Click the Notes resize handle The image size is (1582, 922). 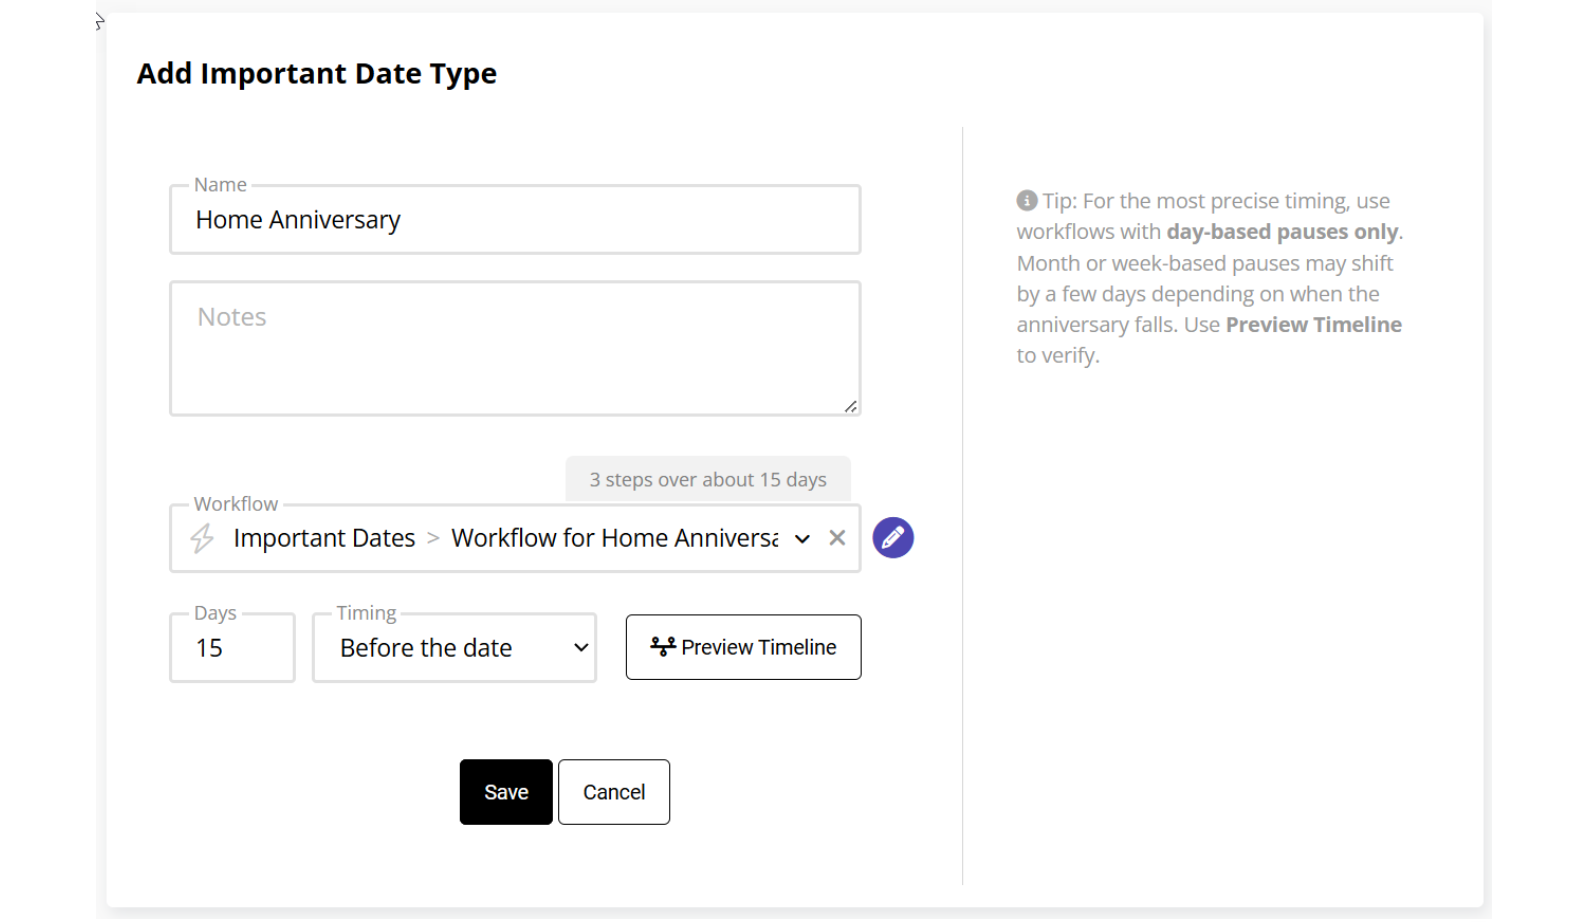click(850, 406)
